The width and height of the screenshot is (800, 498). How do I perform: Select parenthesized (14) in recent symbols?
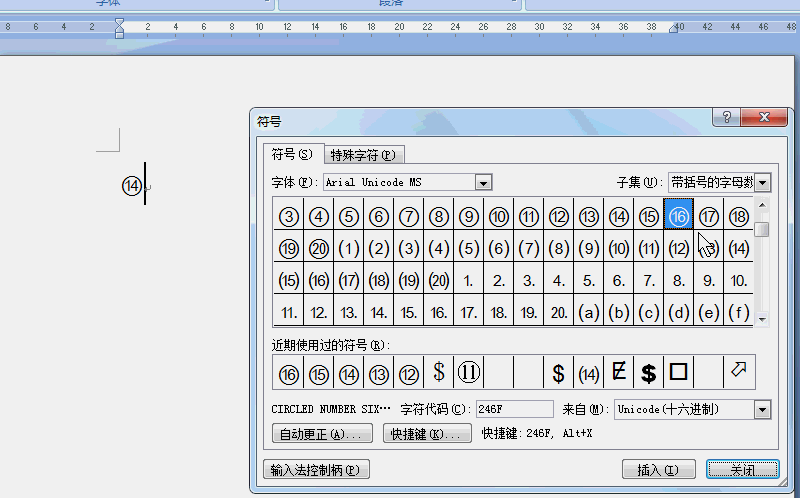pos(589,374)
